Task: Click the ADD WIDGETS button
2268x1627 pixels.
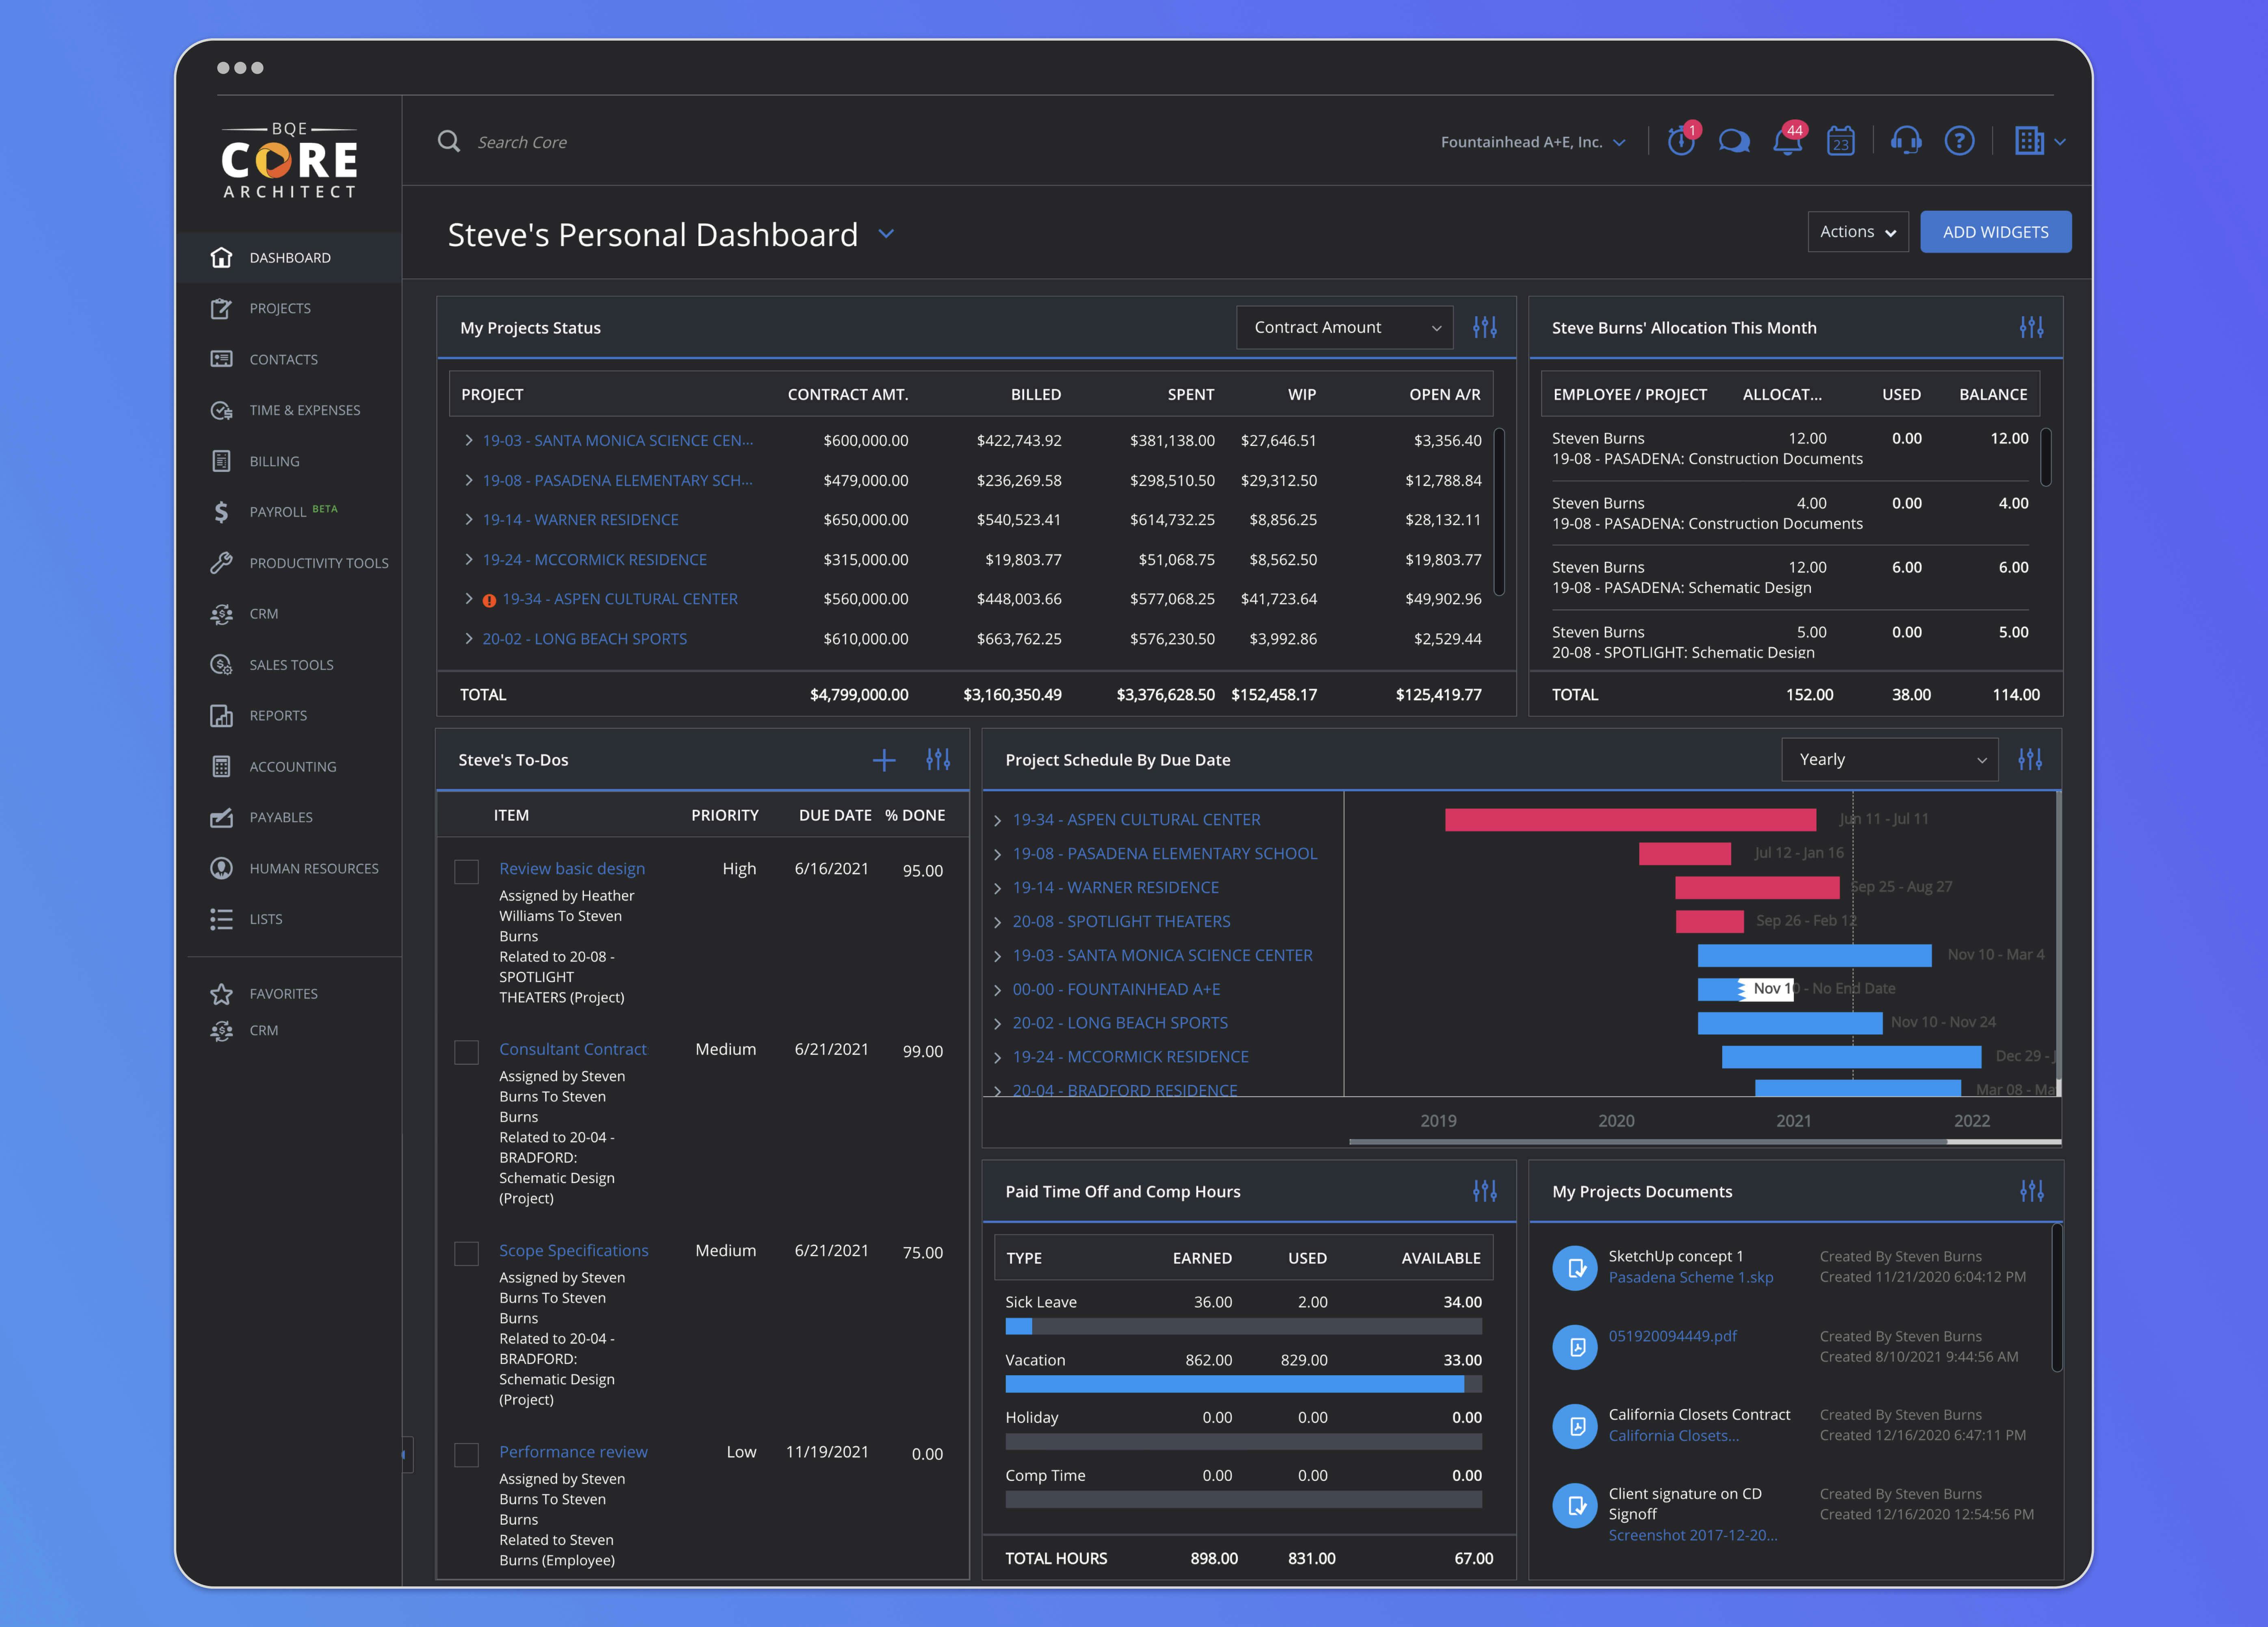Action: coord(1995,232)
